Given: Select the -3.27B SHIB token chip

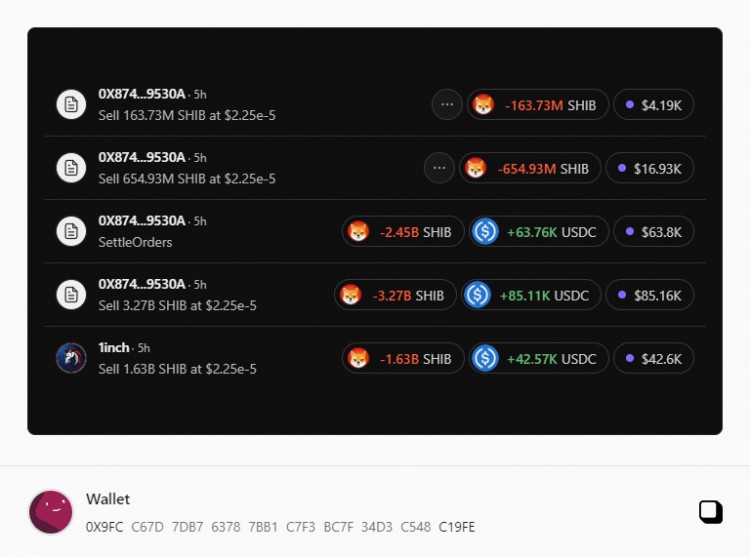Looking at the screenshot, I should (395, 295).
